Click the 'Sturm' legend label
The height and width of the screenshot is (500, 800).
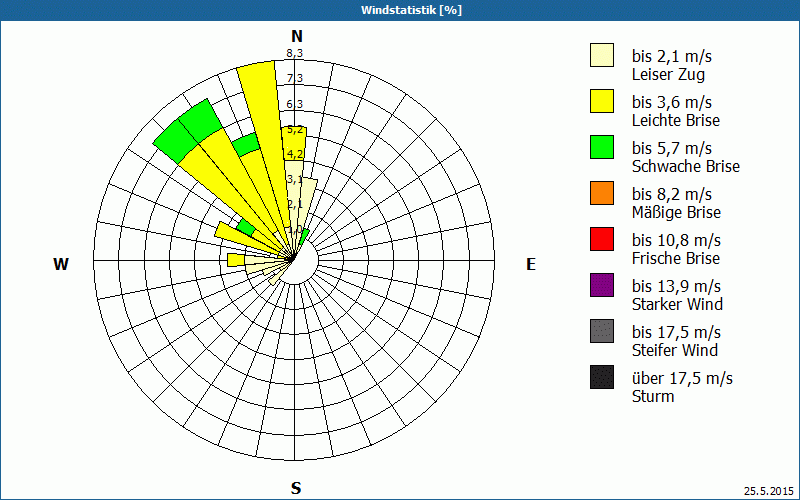coord(653,396)
